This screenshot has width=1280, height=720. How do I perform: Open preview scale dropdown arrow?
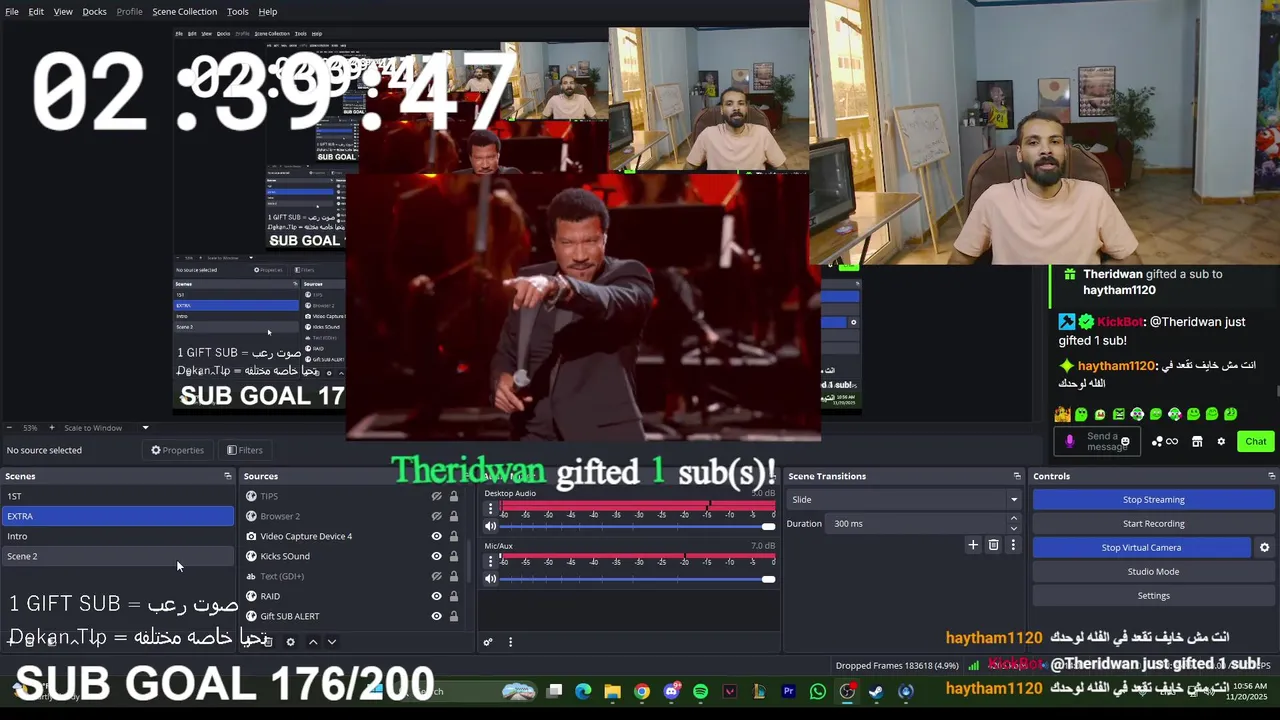pos(145,428)
